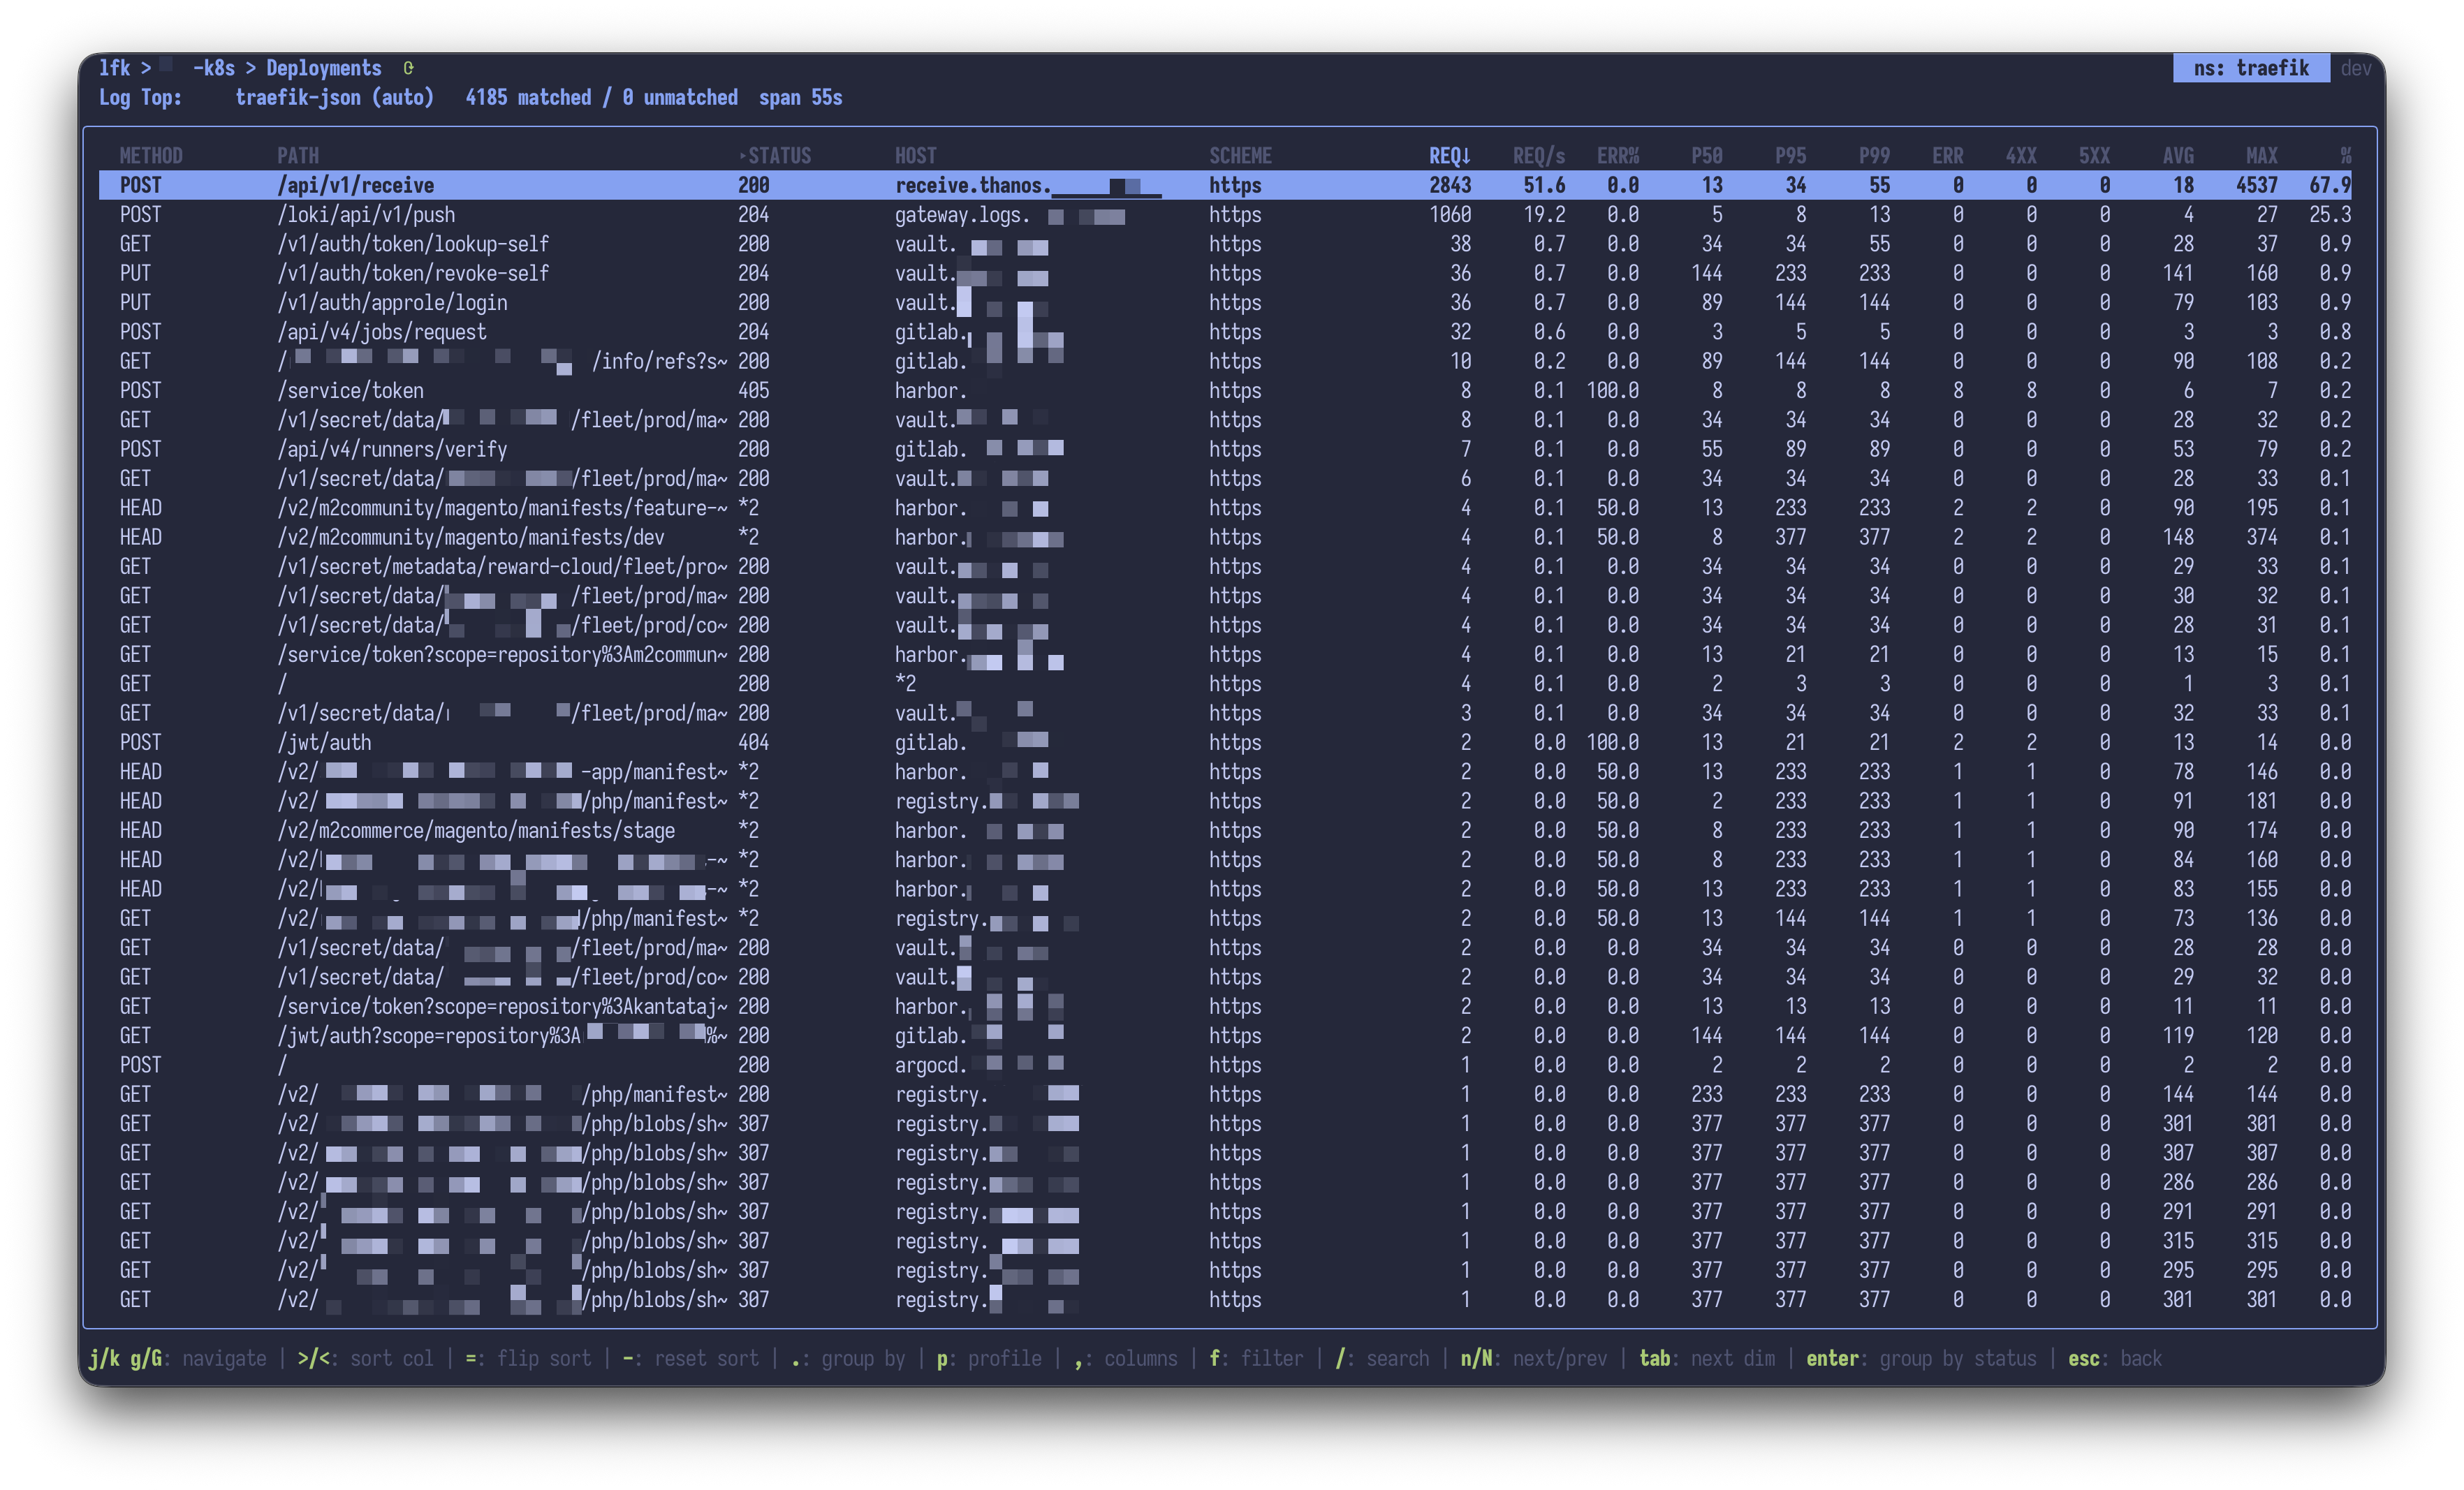Screen dimensions: 2464x1490
Task: Sort by the 4XX column header
Action: [2020, 156]
